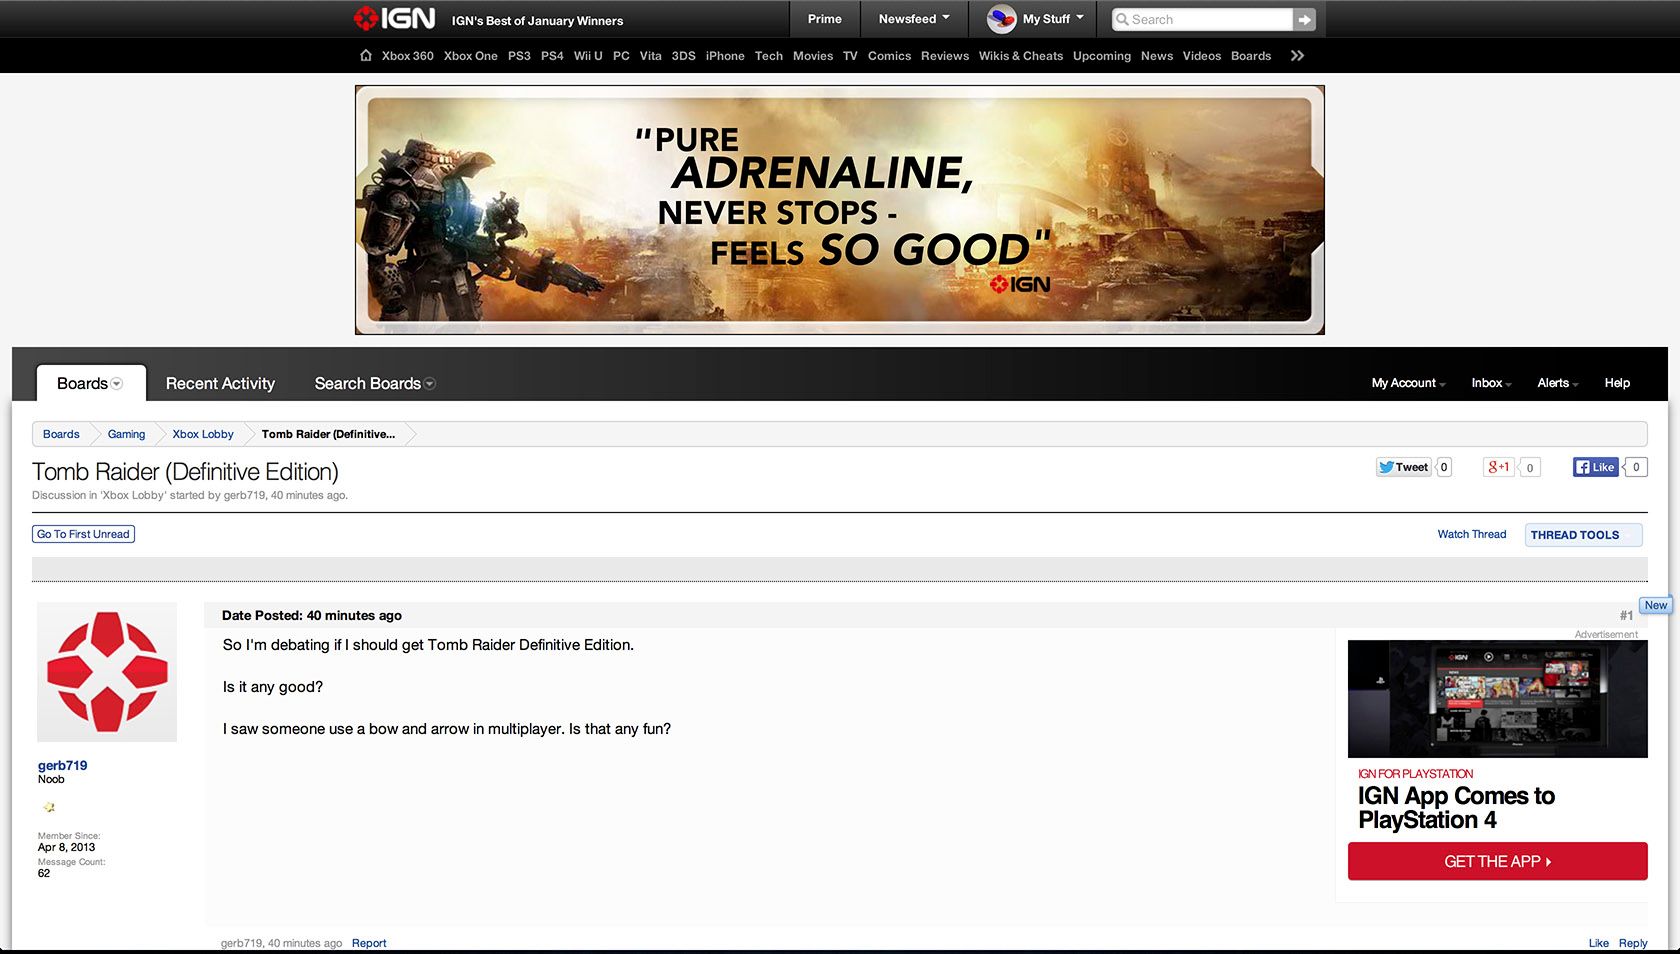Click the Tomb Raider (Definitive... breadcrumb item

point(328,434)
